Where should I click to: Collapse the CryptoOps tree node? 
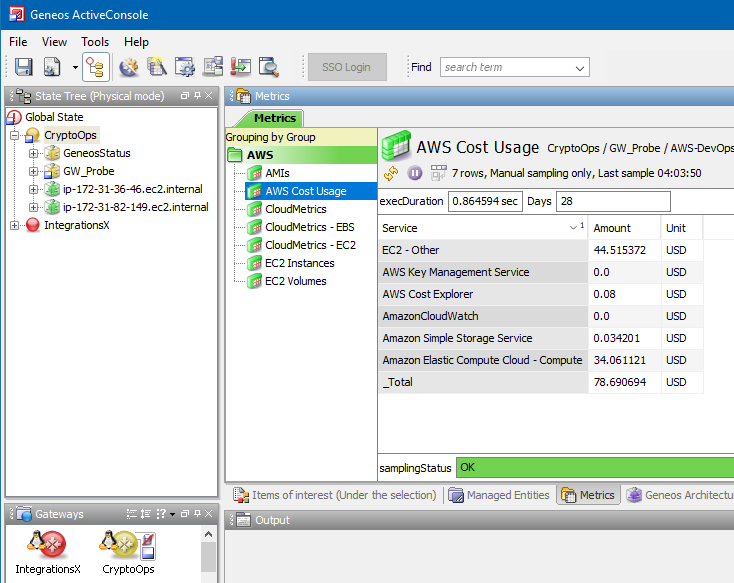point(15,135)
